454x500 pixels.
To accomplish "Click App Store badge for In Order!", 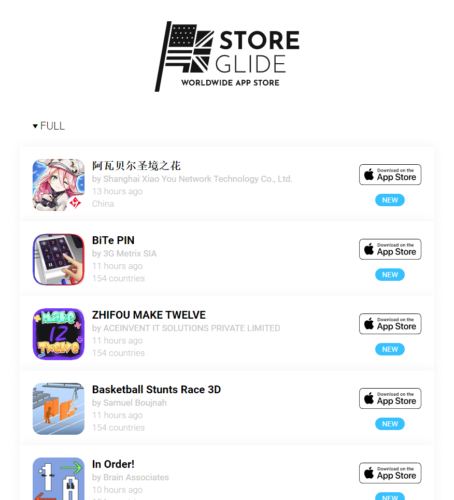I will point(390,473).
